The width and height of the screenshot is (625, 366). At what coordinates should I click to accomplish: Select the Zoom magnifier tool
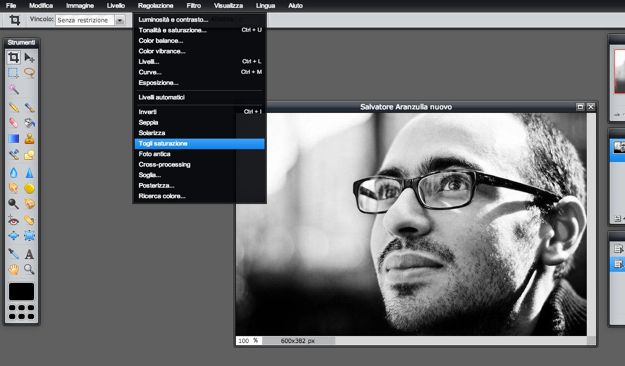[29, 270]
